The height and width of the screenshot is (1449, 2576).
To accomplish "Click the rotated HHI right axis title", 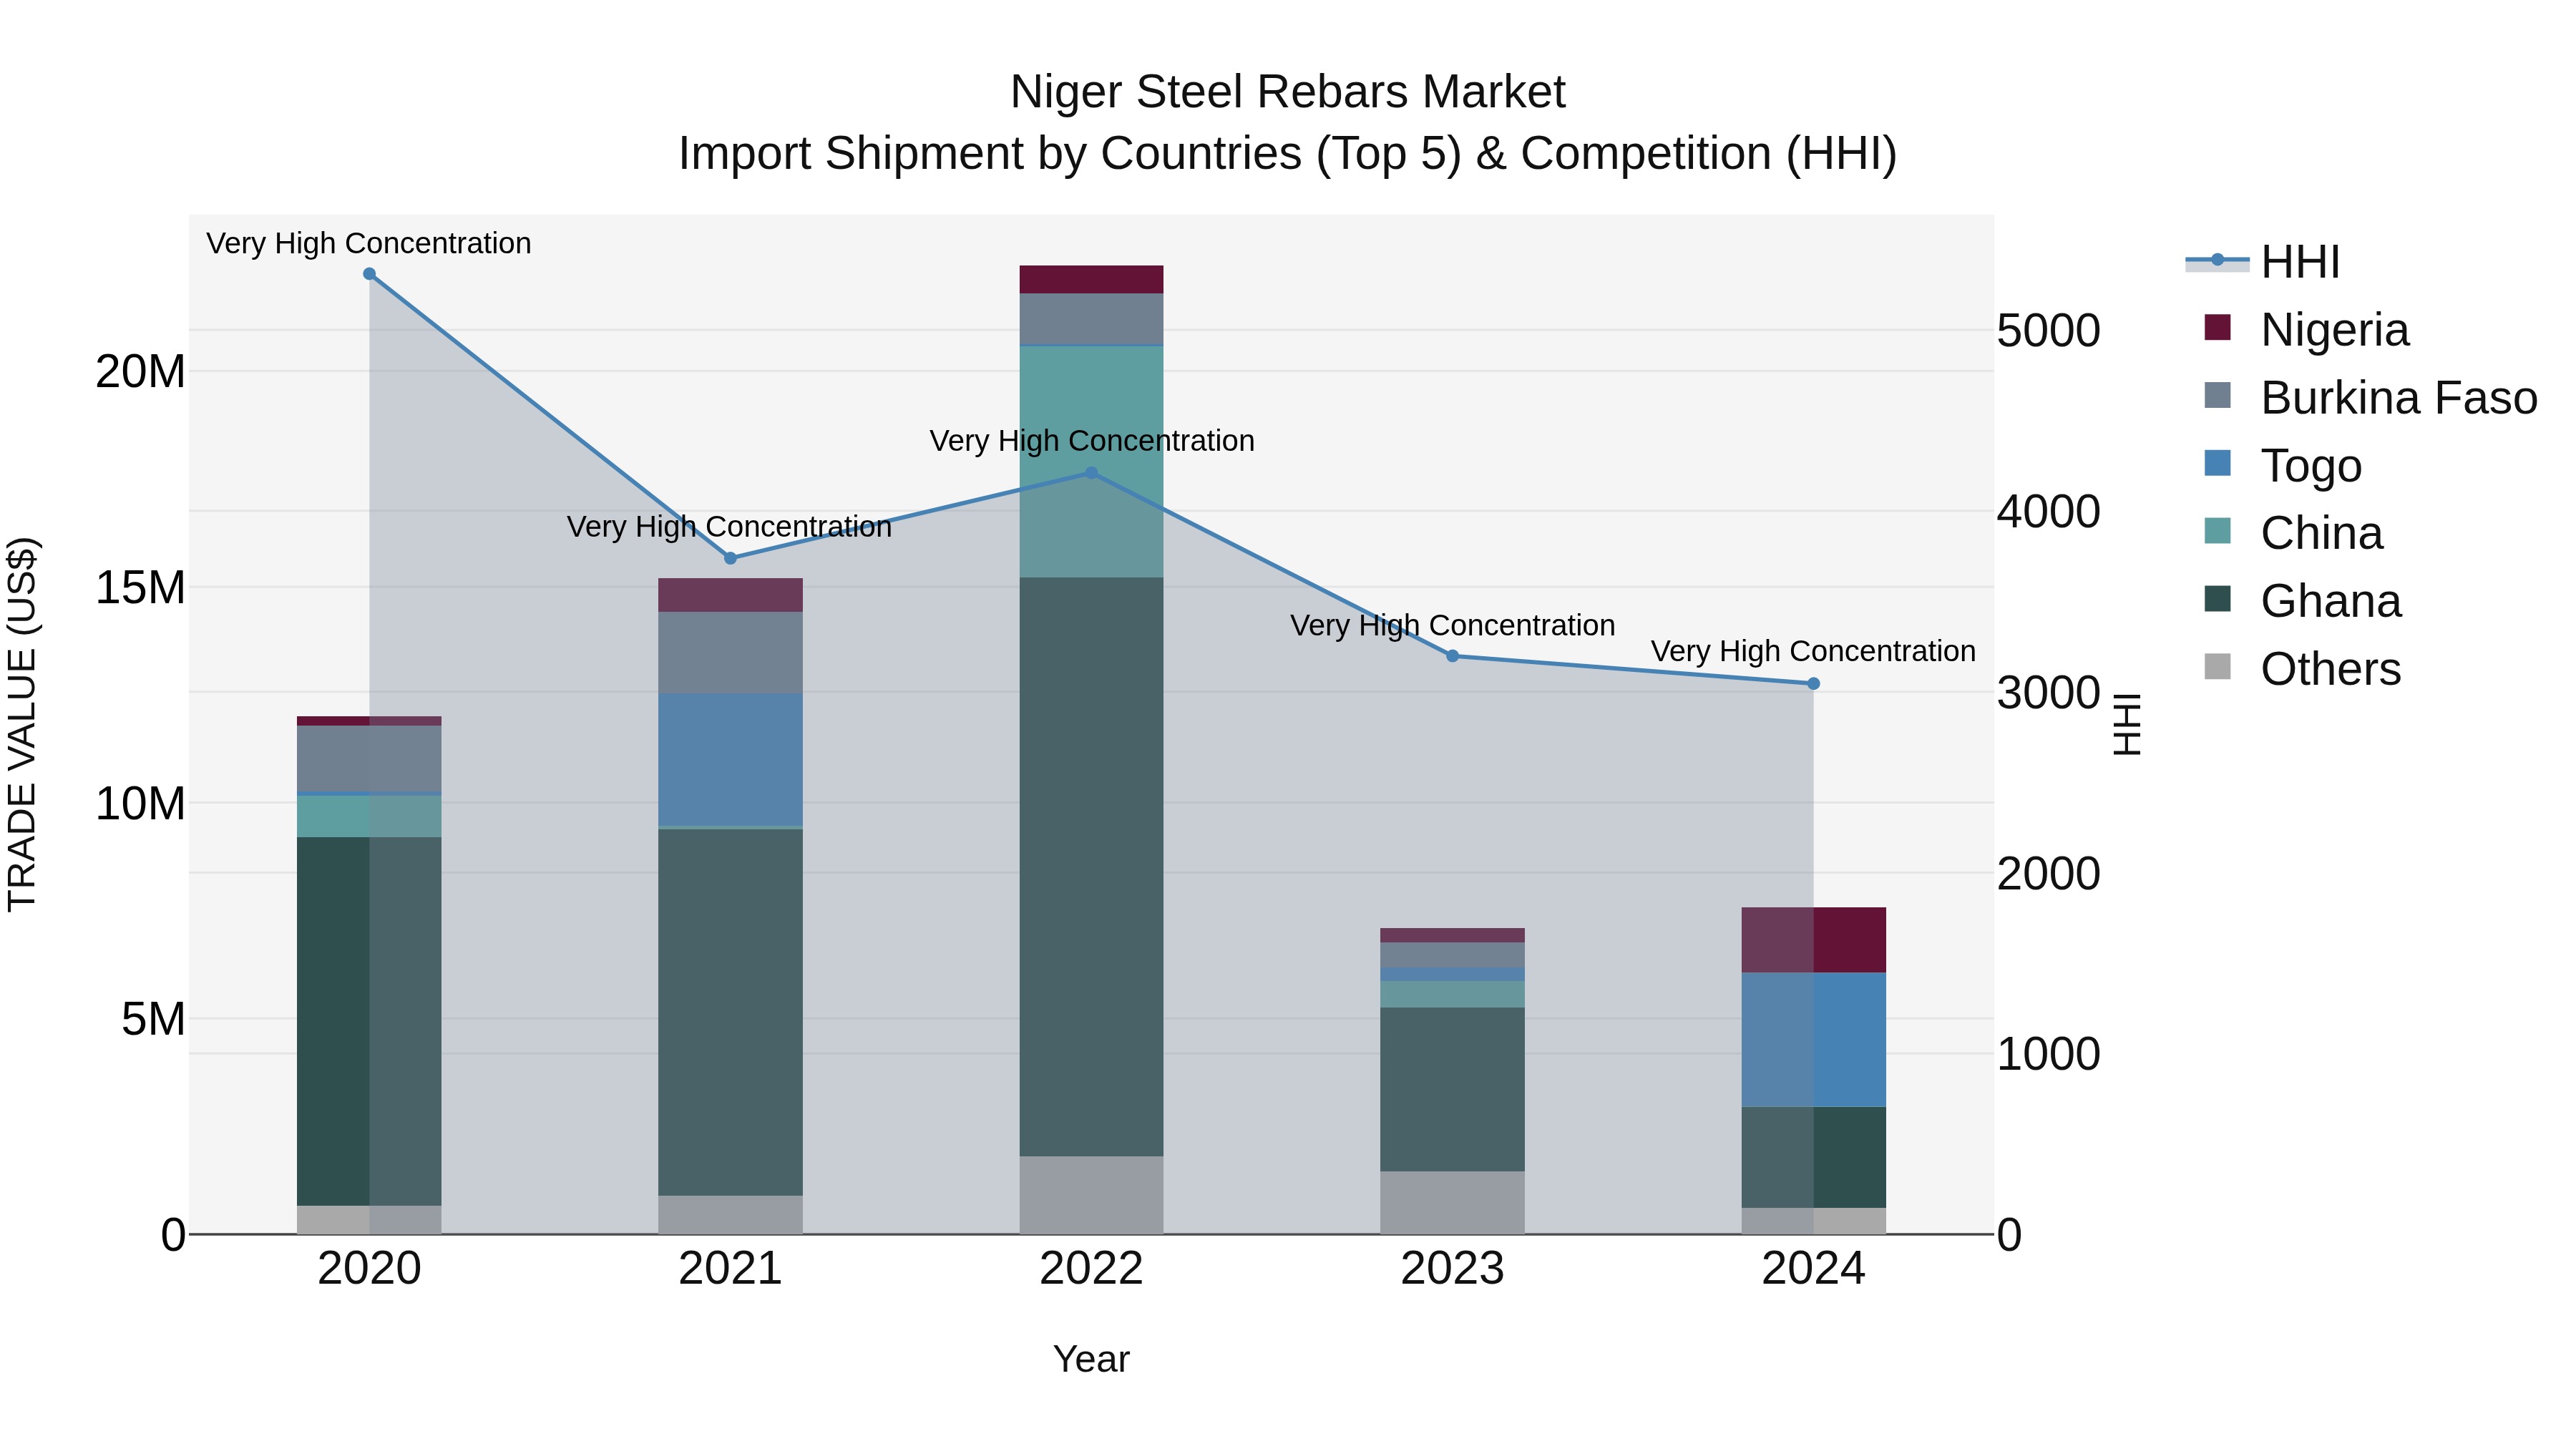I will (2128, 724).
